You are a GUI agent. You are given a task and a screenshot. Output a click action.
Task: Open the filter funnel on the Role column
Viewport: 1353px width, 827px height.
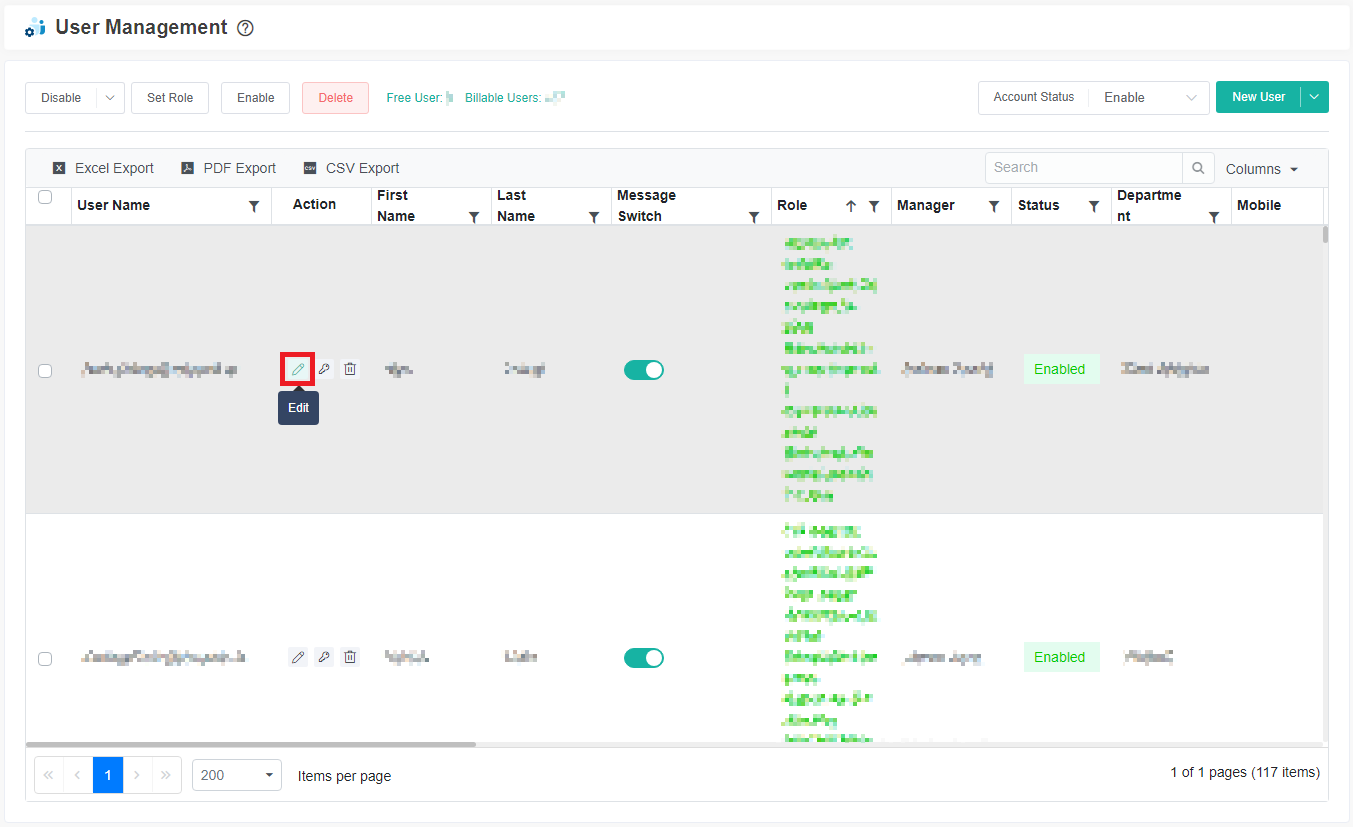click(x=874, y=205)
